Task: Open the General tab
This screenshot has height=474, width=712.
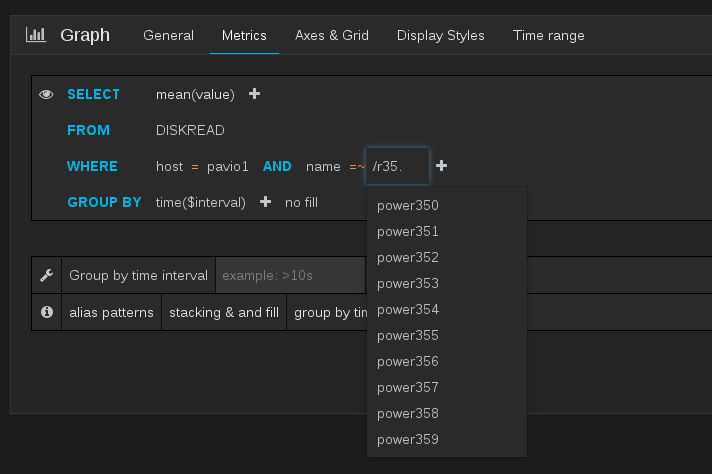Action: pos(168,35)
